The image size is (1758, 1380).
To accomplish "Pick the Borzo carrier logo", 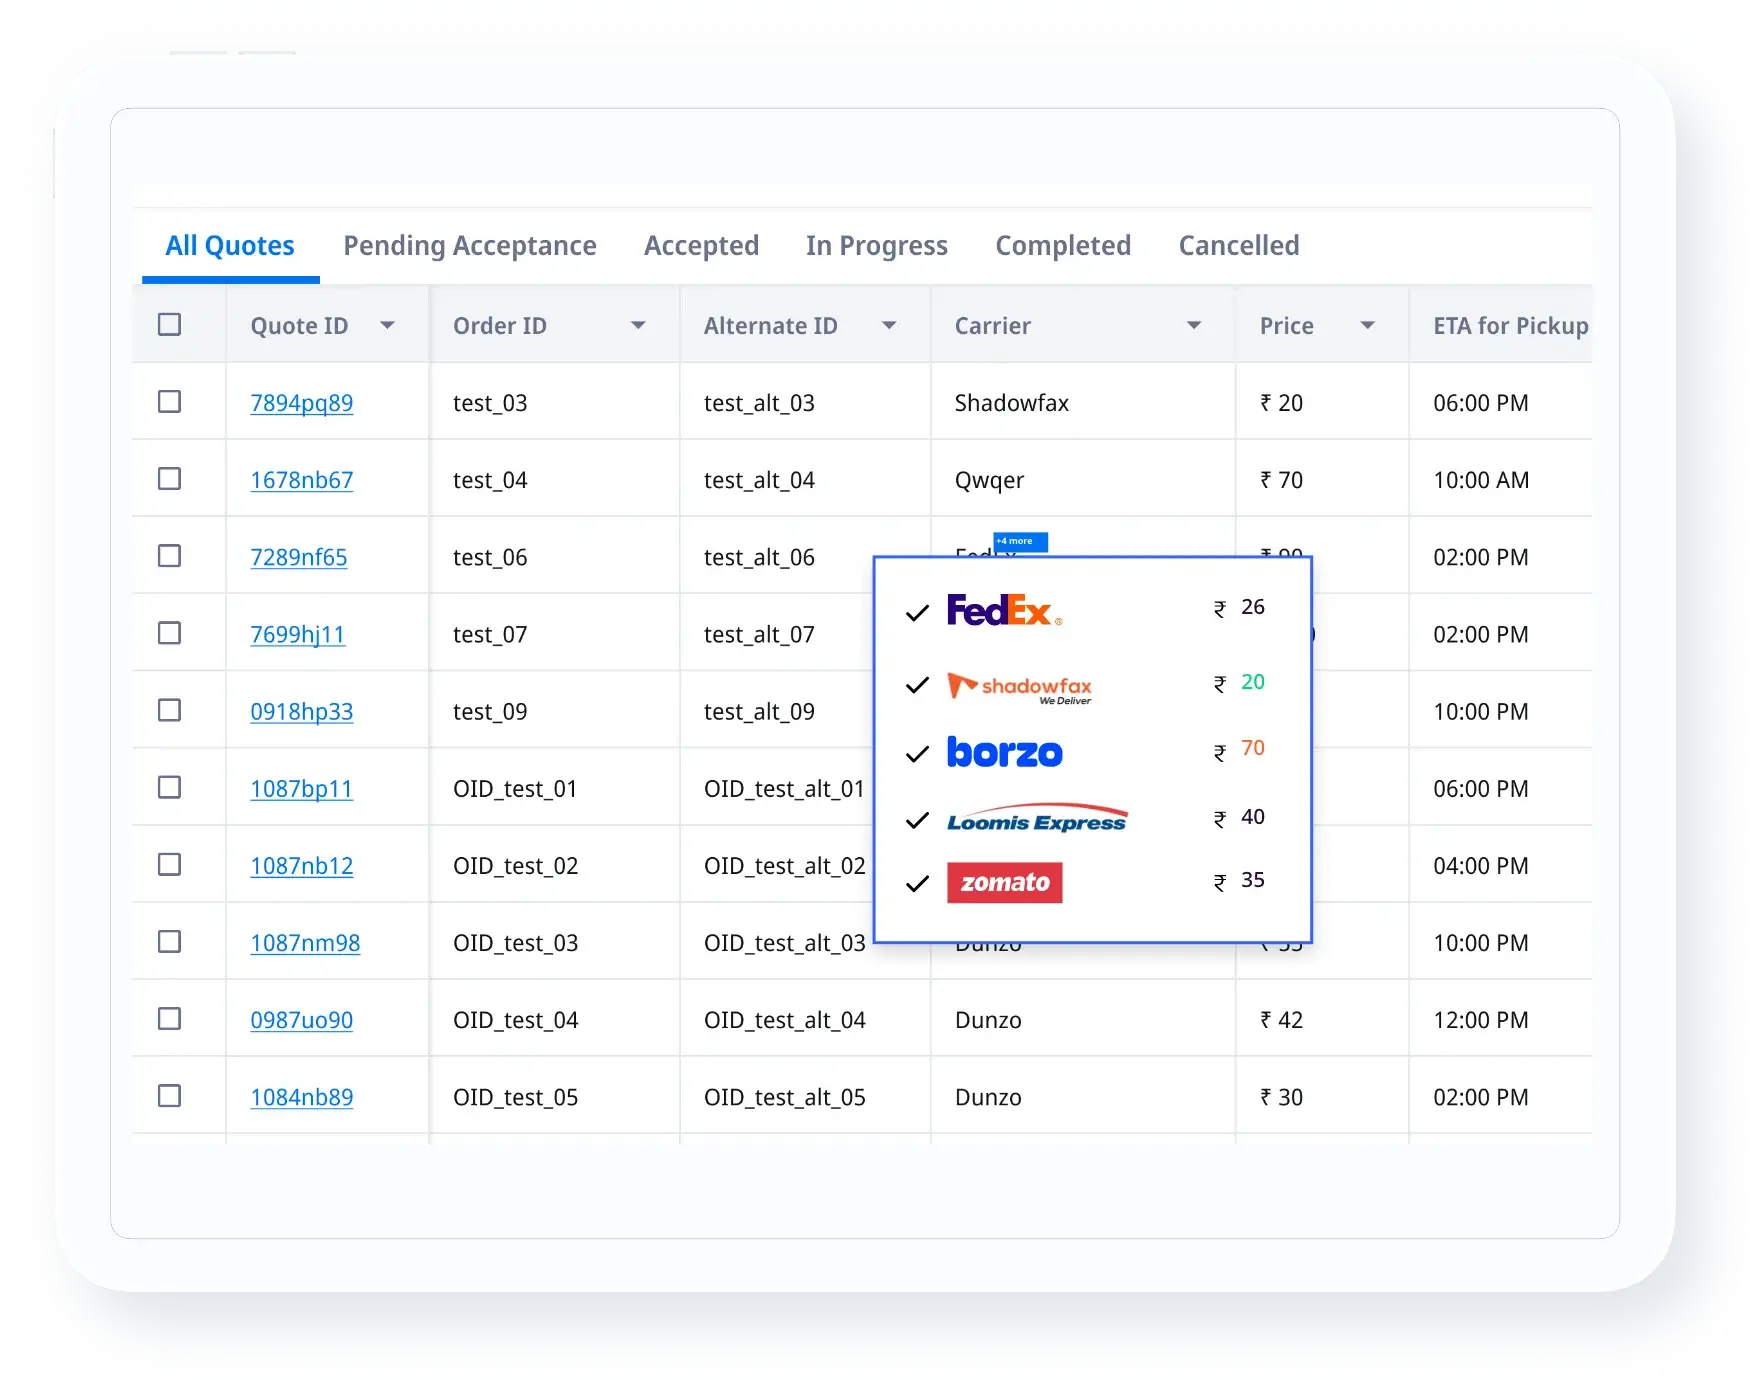I will click(1004, 753).
